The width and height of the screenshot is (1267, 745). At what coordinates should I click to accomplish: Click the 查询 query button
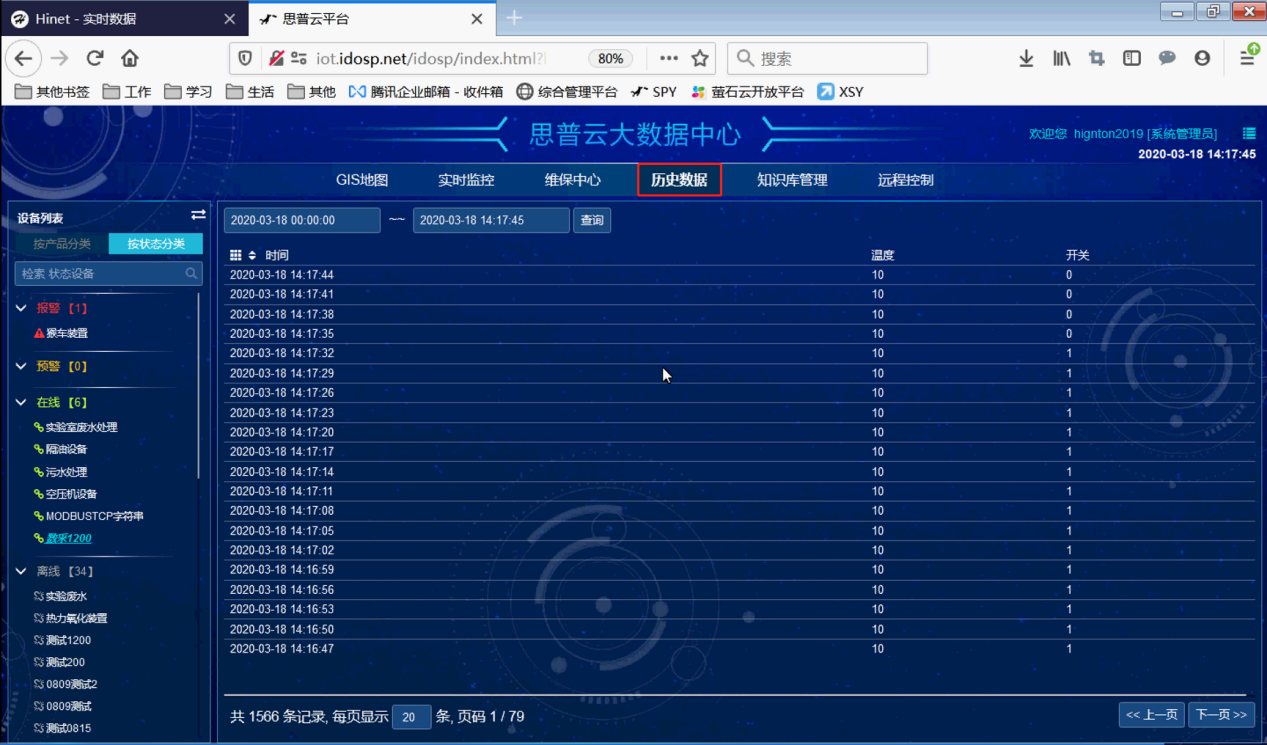tap(591, 219)
